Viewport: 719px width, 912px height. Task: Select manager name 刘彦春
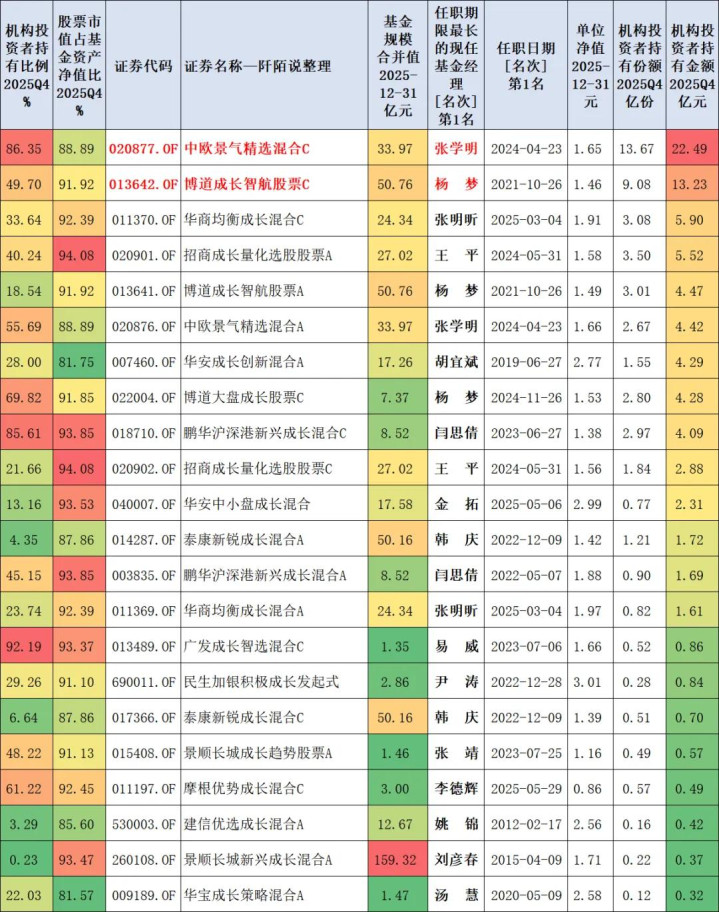(x=456, y=860)
